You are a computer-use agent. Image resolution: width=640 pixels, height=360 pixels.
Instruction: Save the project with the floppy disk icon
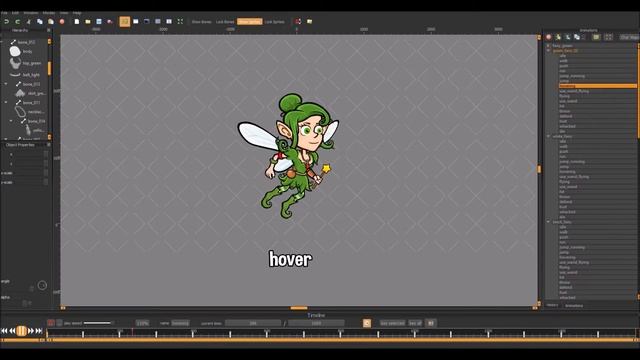tap(99, 22)
